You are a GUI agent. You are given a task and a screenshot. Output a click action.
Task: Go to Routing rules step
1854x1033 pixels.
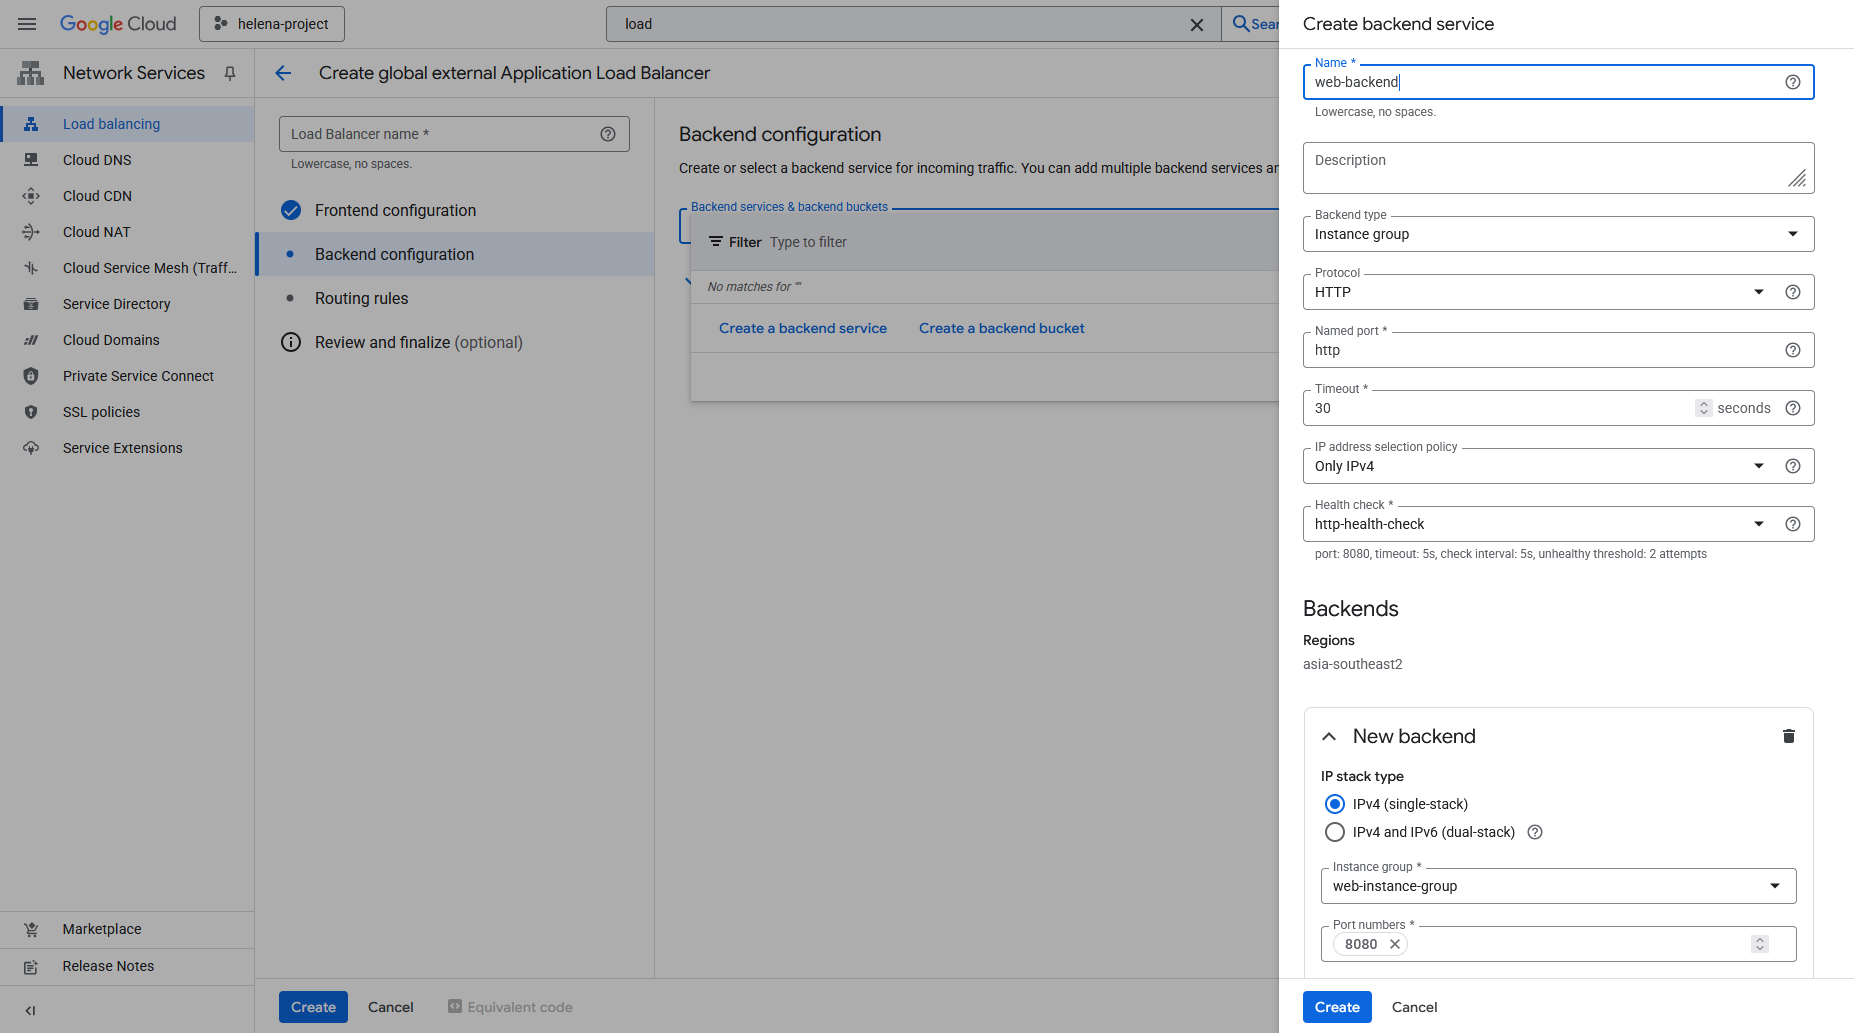click(x=361, y=298)
